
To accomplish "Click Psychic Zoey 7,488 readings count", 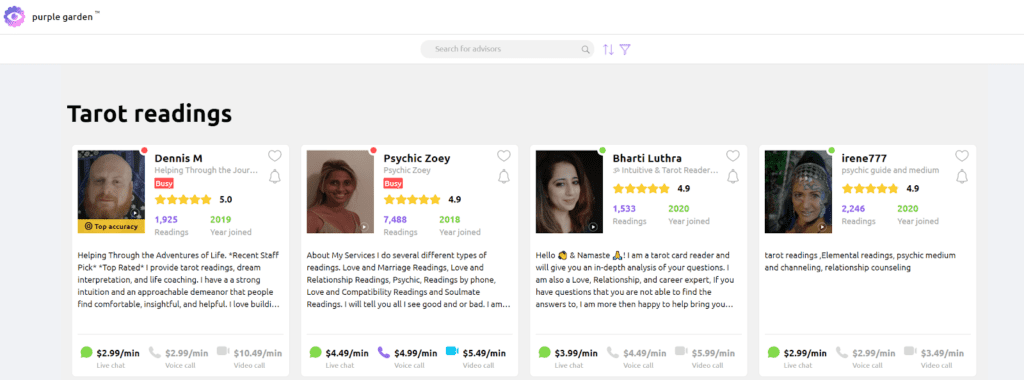I will [x=396, y=219].
